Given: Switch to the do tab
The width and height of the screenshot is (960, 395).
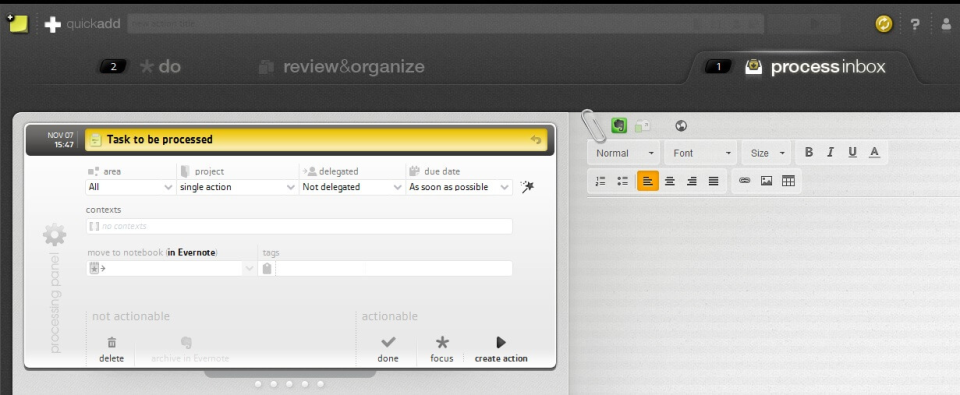Looking at the screenshot, I should click(160, 67).
